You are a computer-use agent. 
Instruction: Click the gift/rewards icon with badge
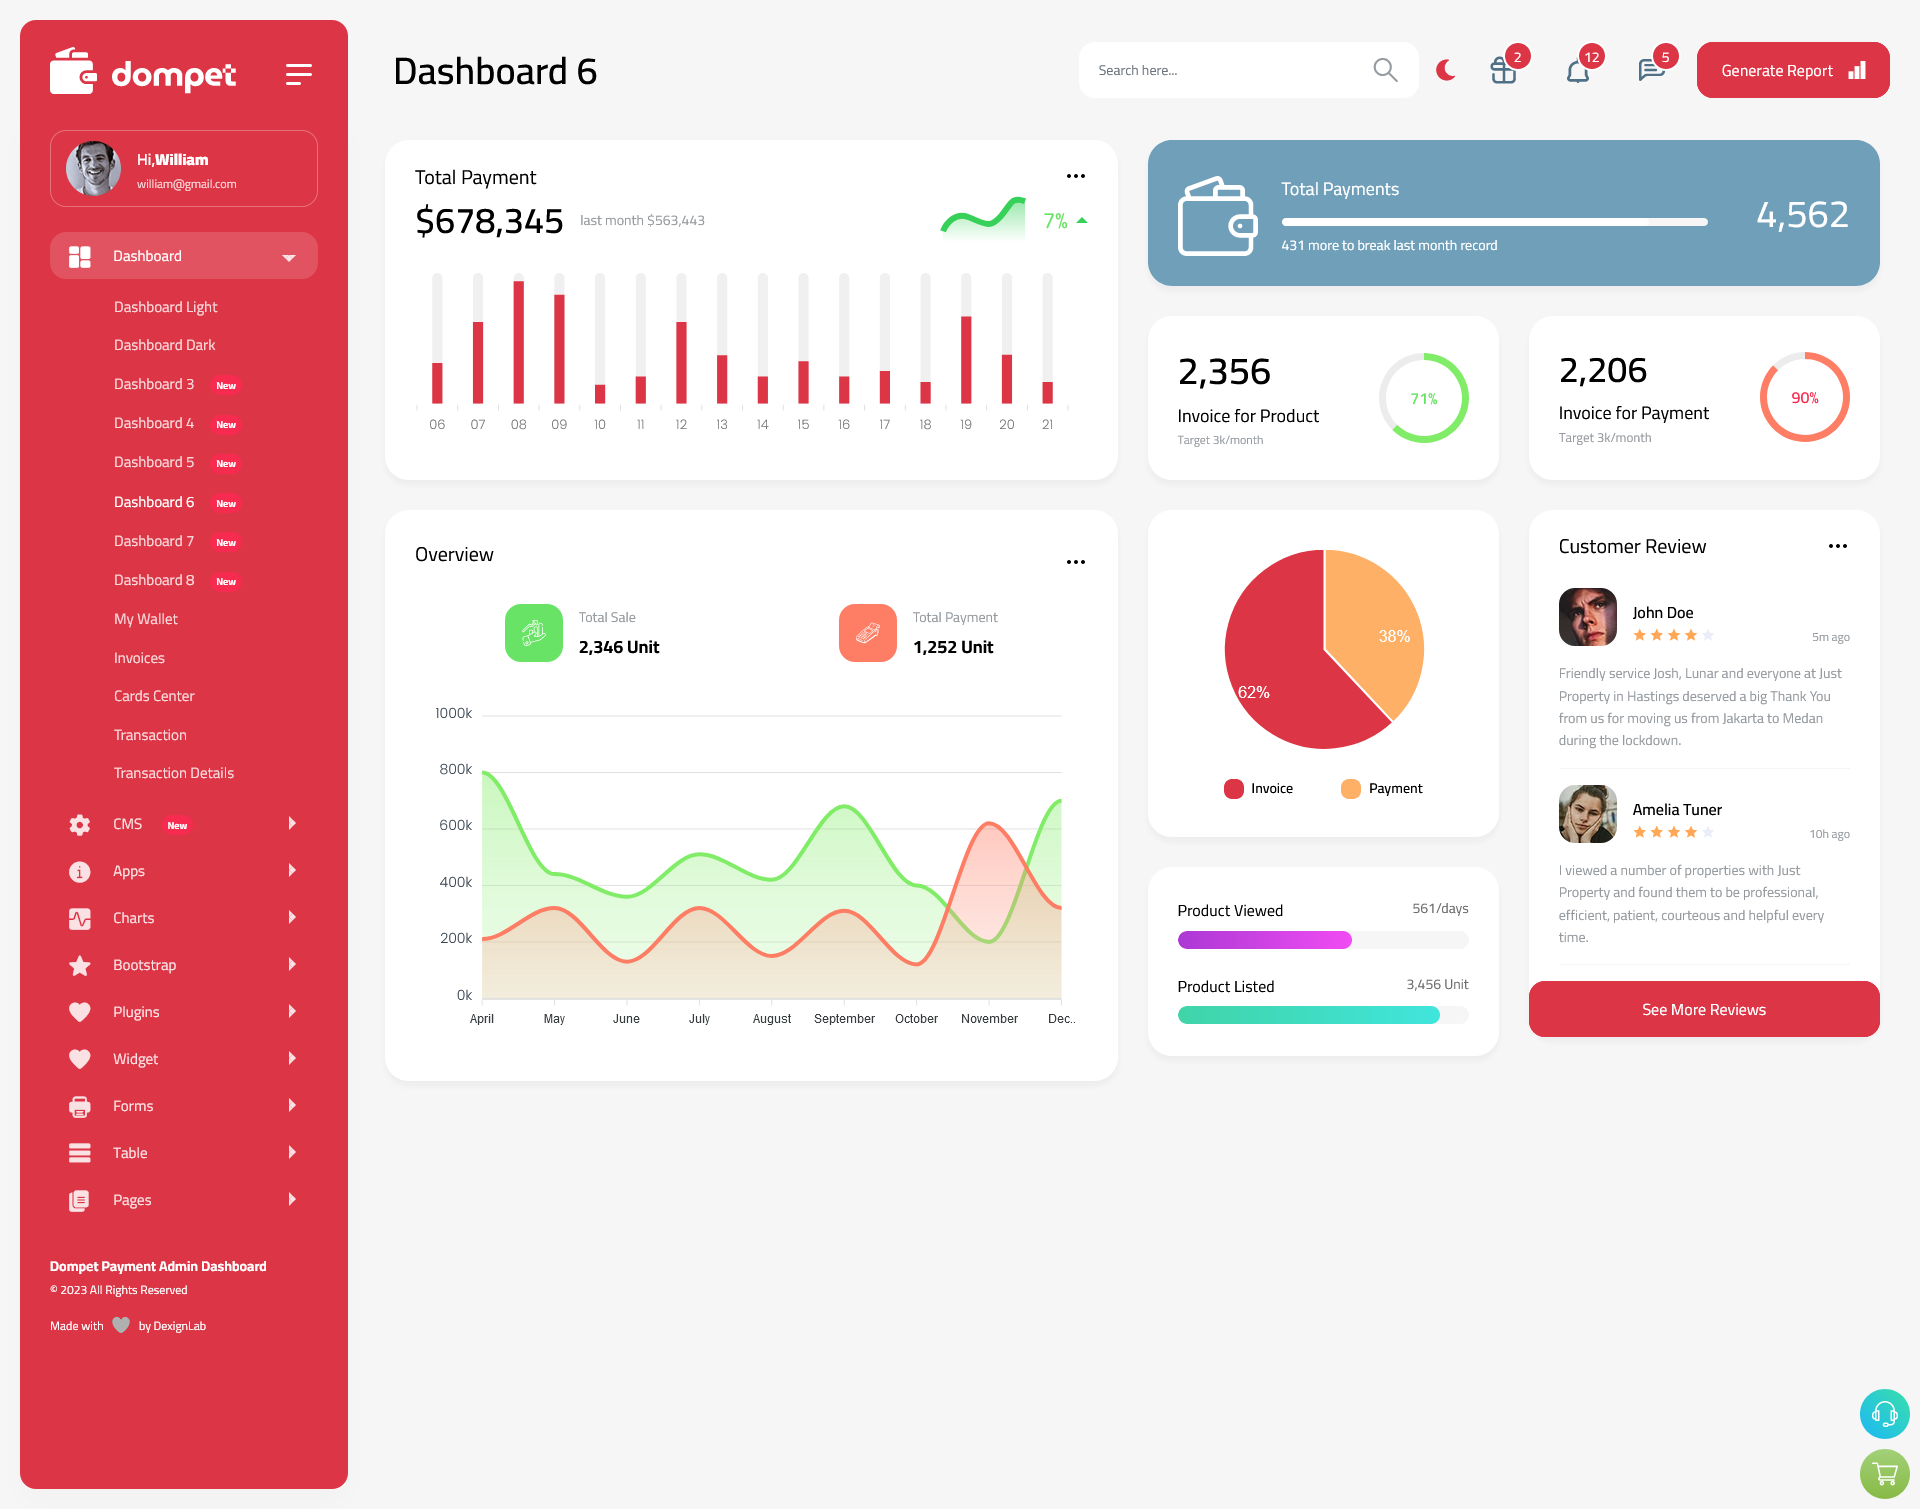pos(1502,69)
